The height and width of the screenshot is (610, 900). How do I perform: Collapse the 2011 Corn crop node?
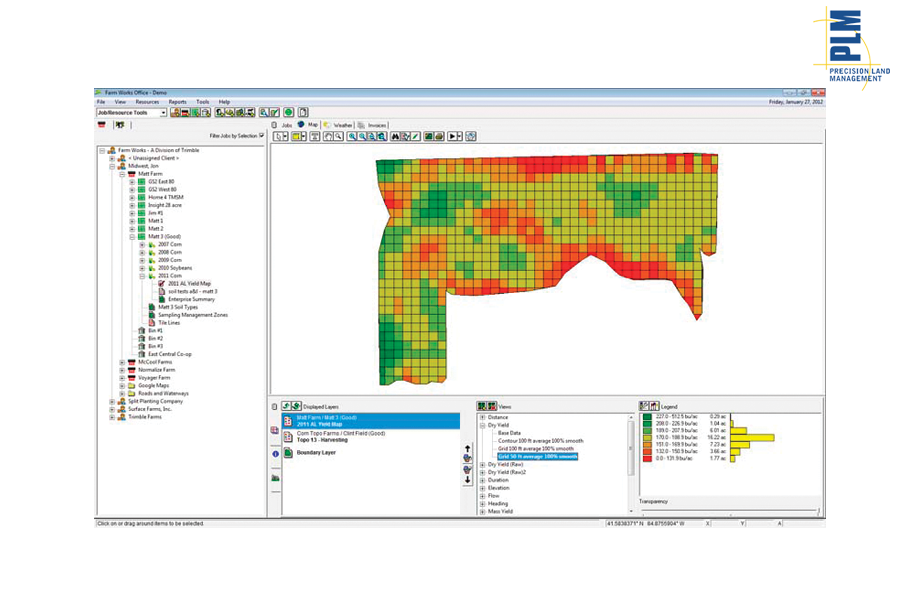point(142,275)
